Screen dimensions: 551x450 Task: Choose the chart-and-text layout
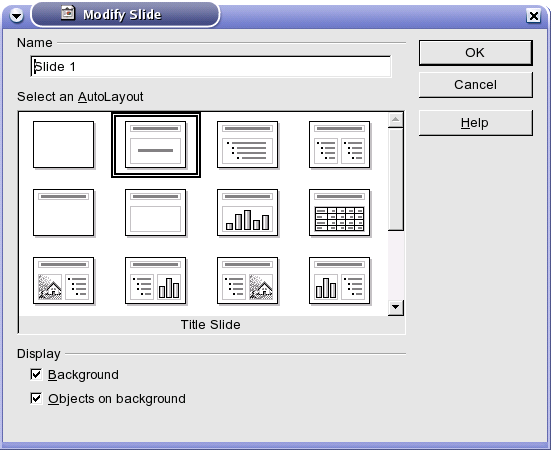click(x=340, y=281)
